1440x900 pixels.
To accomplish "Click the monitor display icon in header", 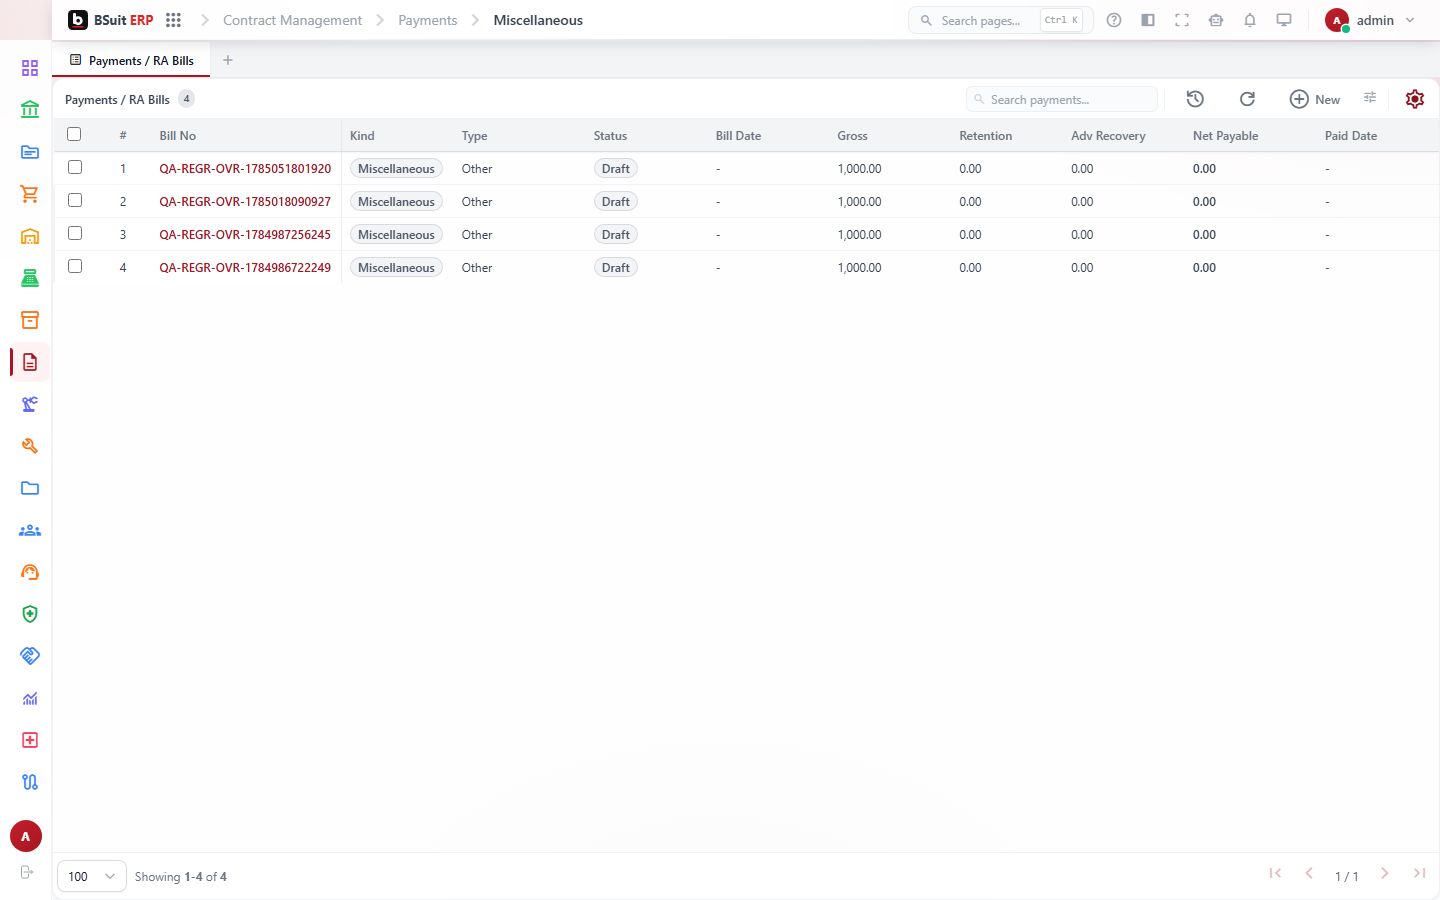I will 1284,20.
